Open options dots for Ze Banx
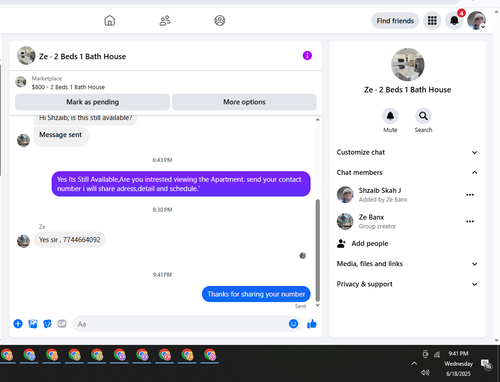The width and height of the screenshot is (500, 382). pos(470,221)
